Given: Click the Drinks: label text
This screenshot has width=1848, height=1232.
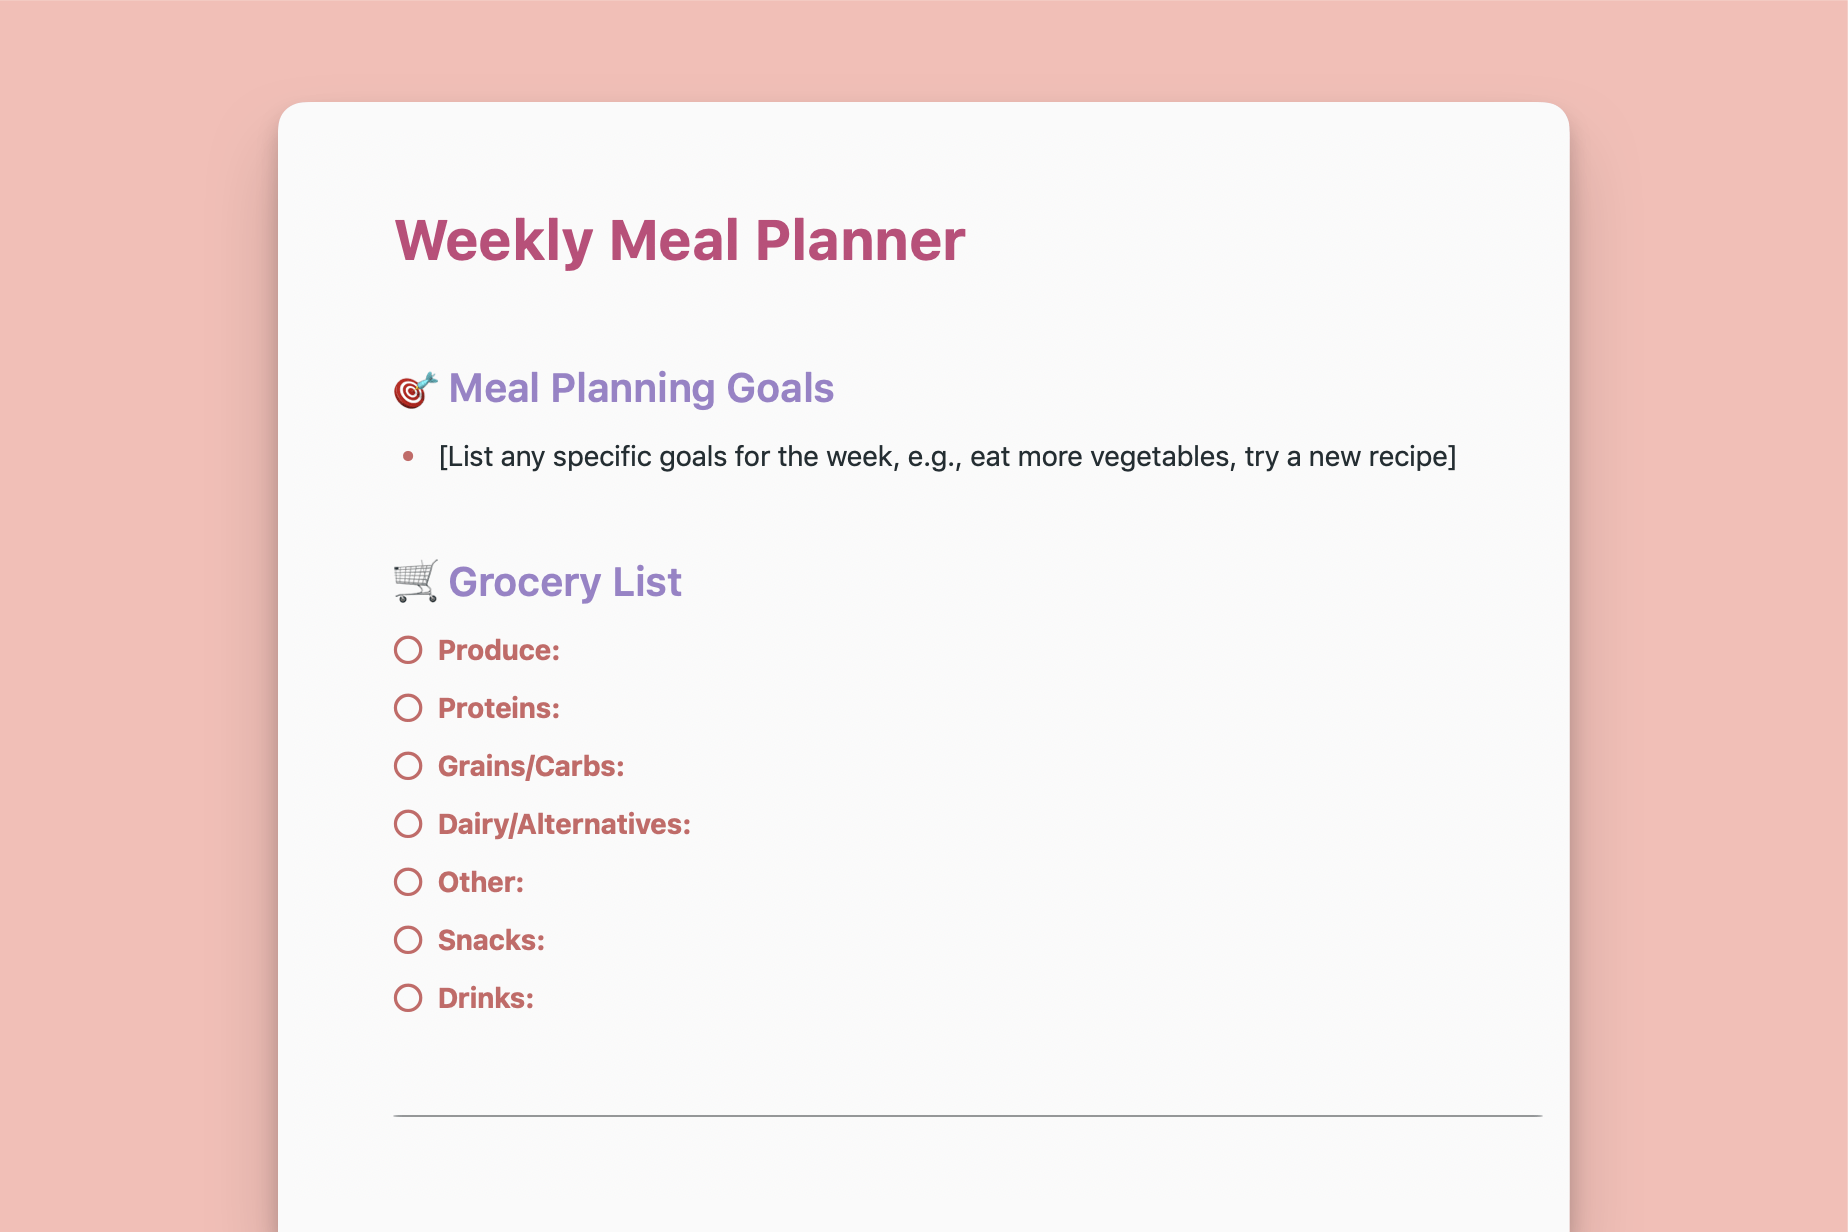Looking at the screenshot, I should point(486,998).
